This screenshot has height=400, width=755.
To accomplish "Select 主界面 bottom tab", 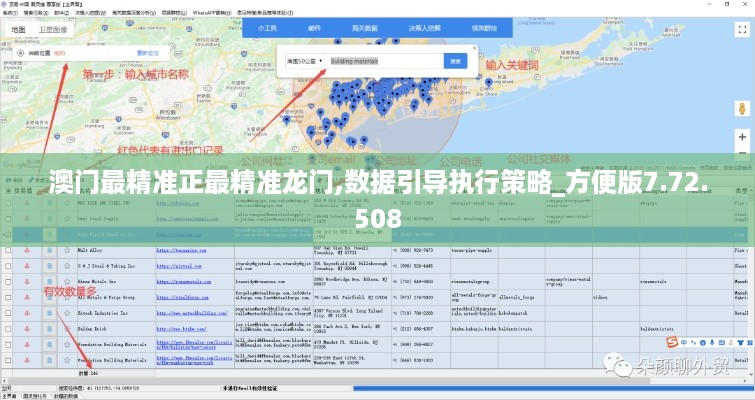I will (x=9, y=396).
